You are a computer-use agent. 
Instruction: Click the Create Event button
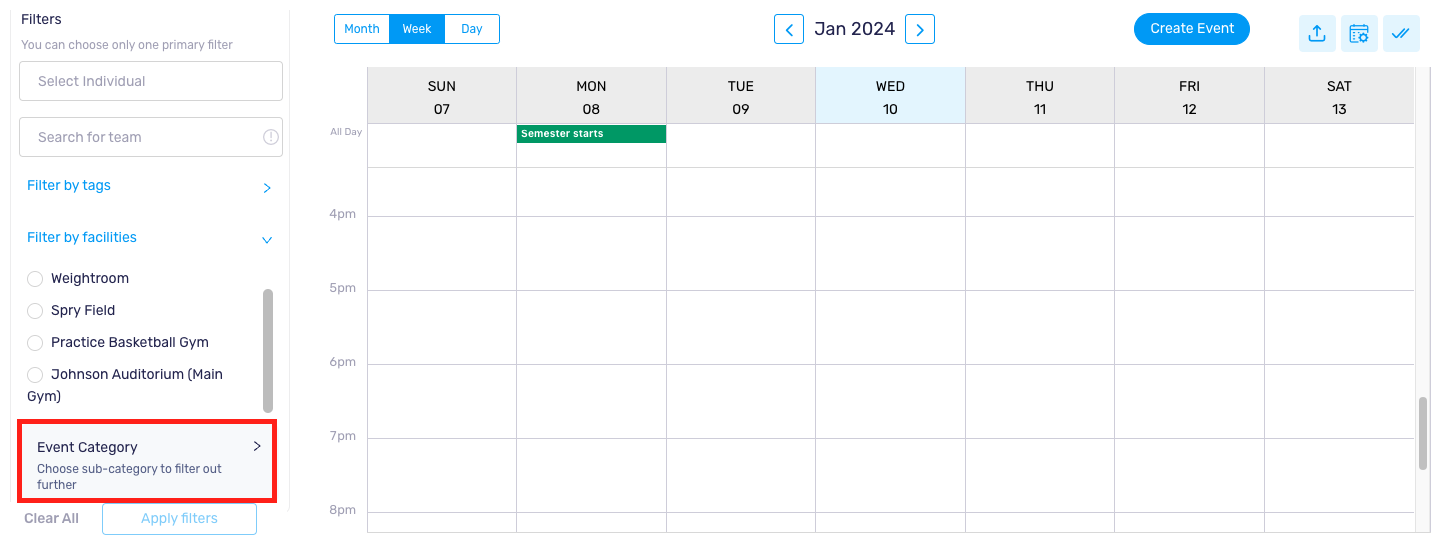point(1192,29)
